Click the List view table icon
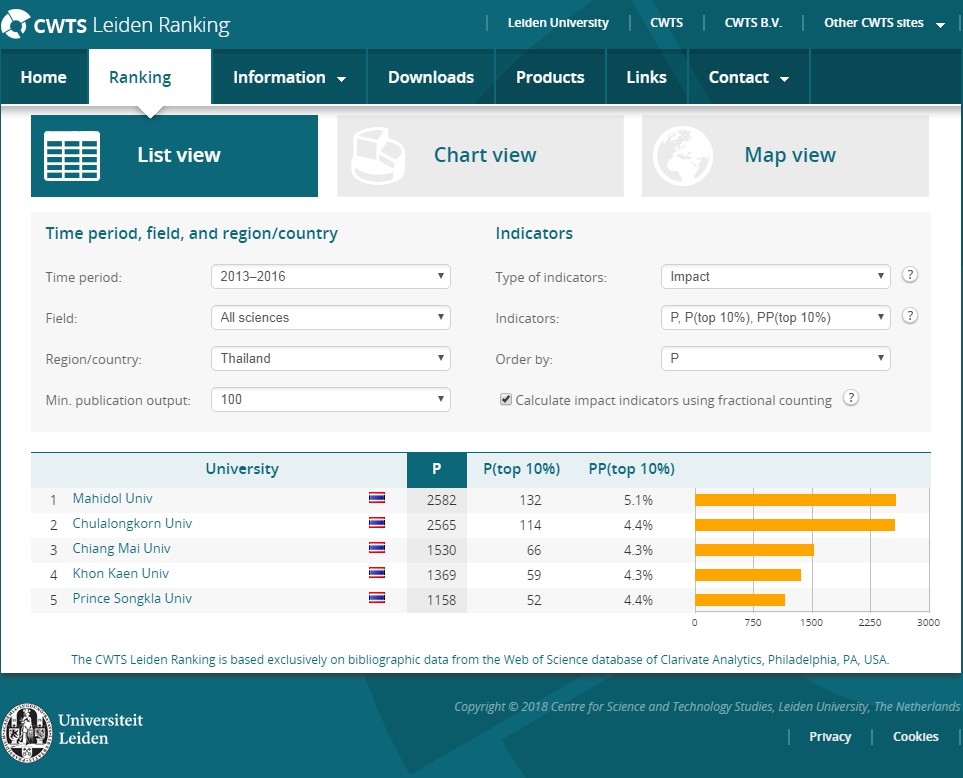The image size is (963, 778). pyautogui.click(x=72, y=156)
